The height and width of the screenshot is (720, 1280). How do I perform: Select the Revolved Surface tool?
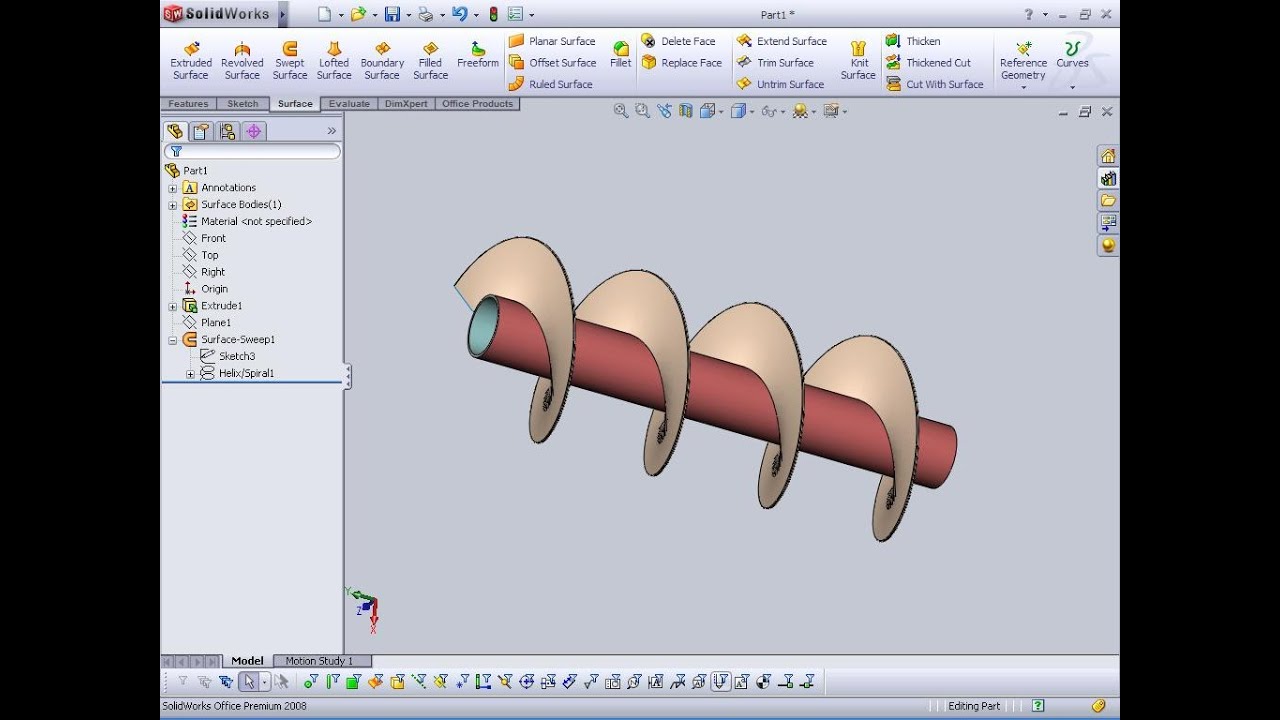pyautogui.click(x=242, y=61)
